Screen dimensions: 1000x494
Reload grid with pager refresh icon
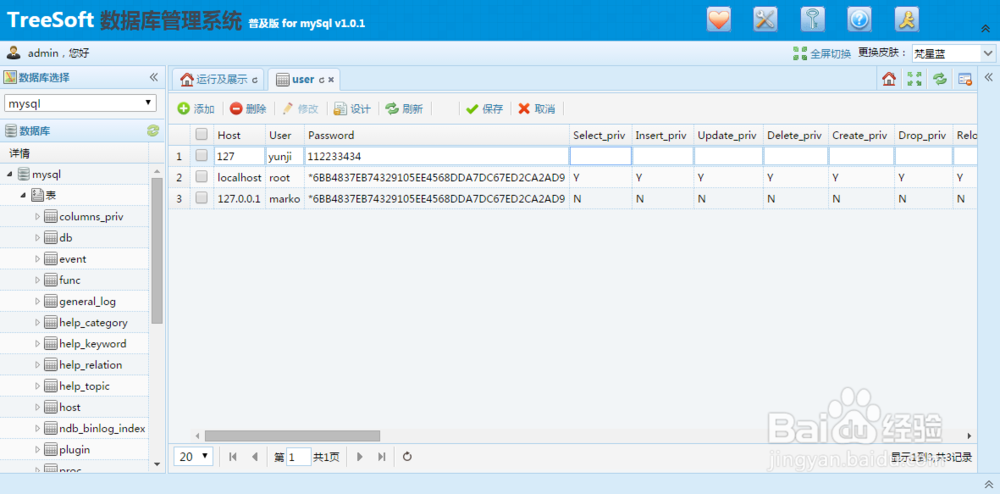[408, 456]
